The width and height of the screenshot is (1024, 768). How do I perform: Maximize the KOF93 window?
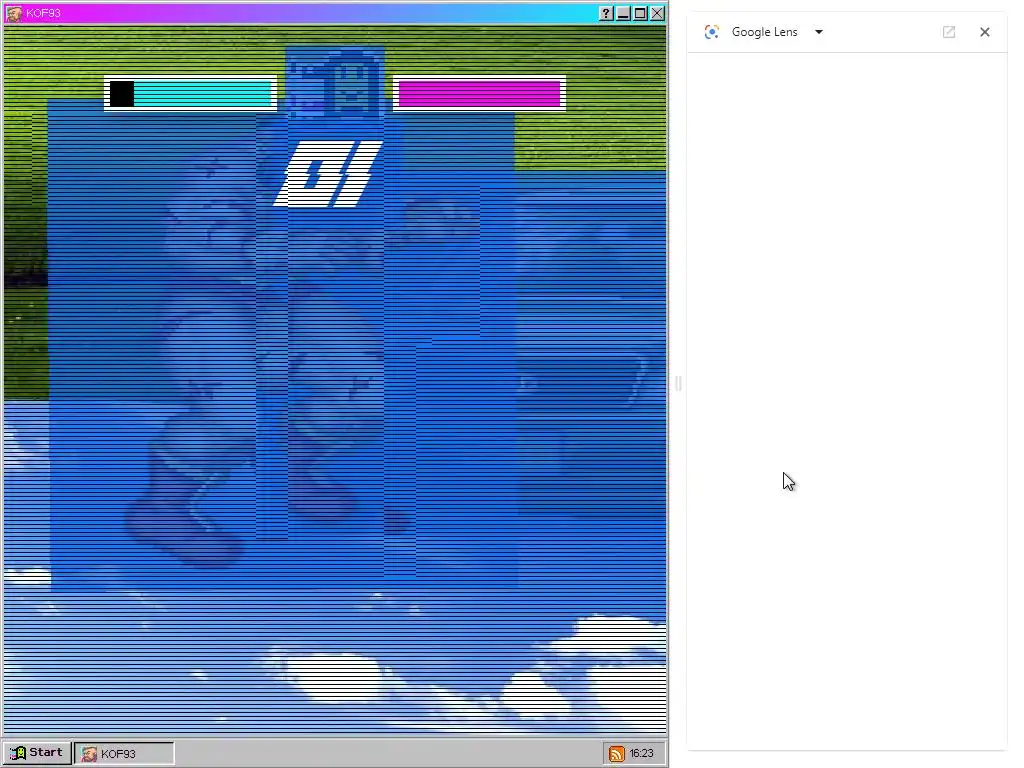[640, 13]
